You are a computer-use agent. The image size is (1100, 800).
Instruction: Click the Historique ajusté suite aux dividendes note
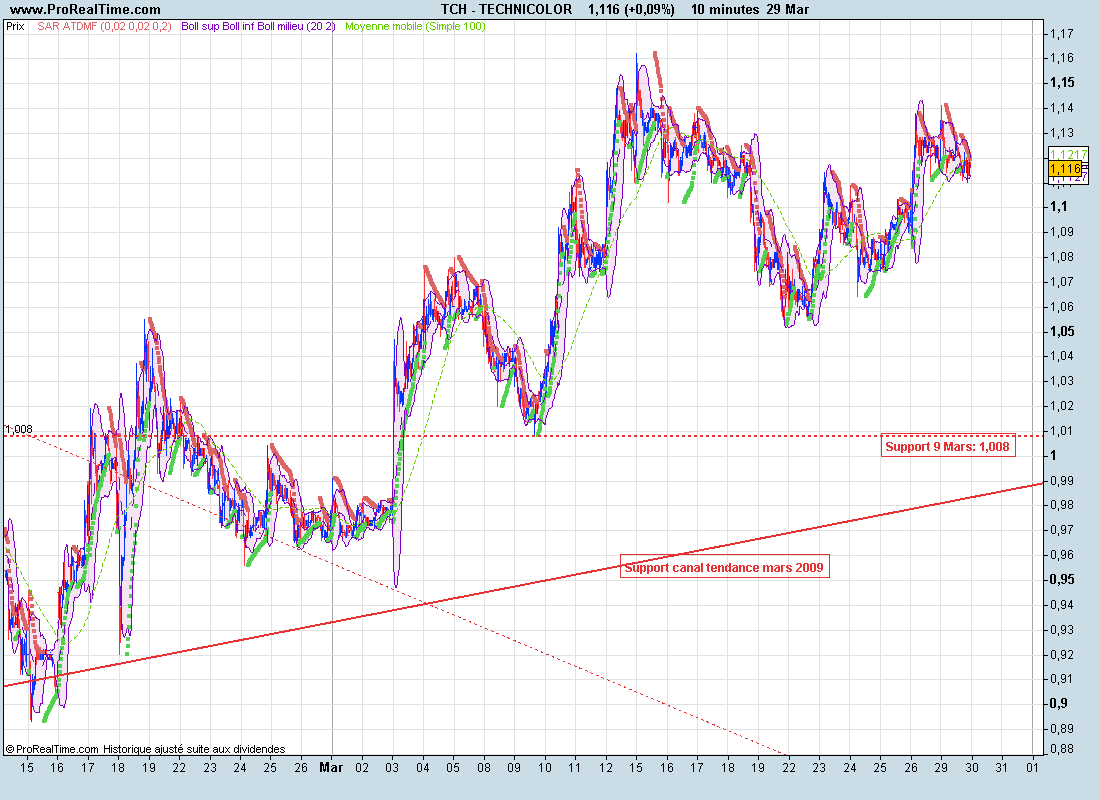(194, 749)
